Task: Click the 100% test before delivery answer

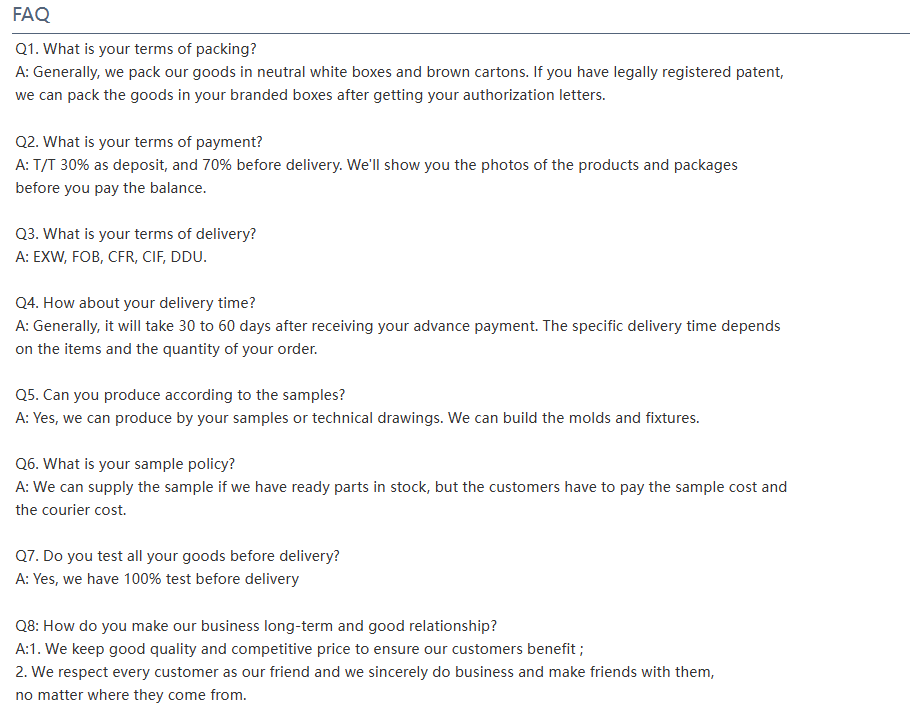Action: (157, 579)
